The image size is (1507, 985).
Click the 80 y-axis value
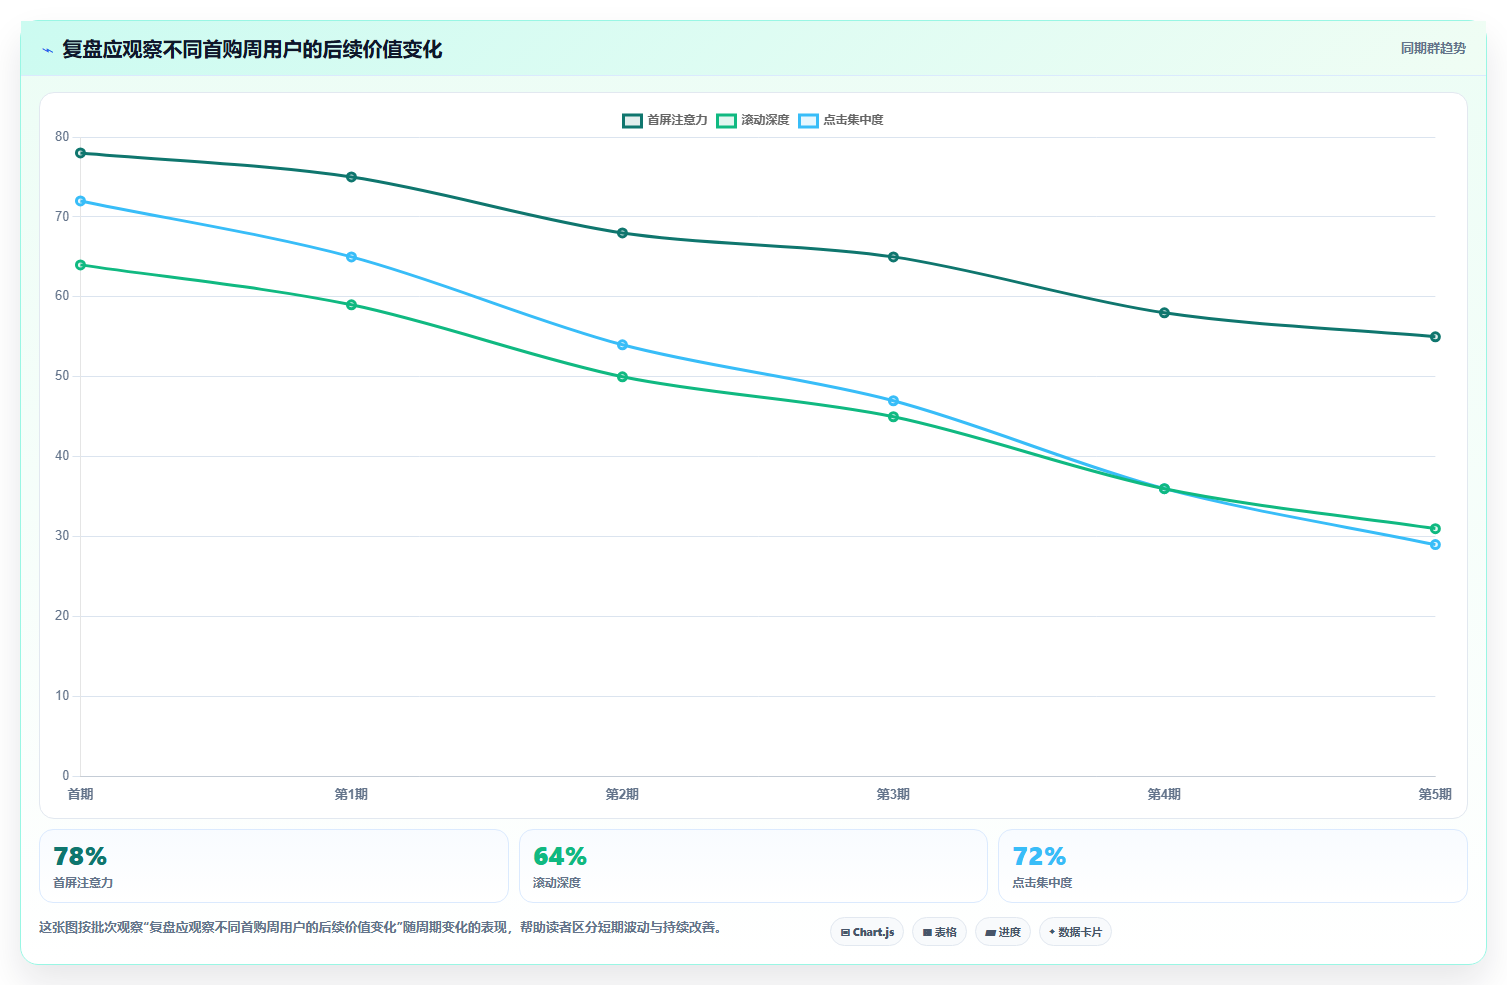pyautogui.click(x=62, y=137)
